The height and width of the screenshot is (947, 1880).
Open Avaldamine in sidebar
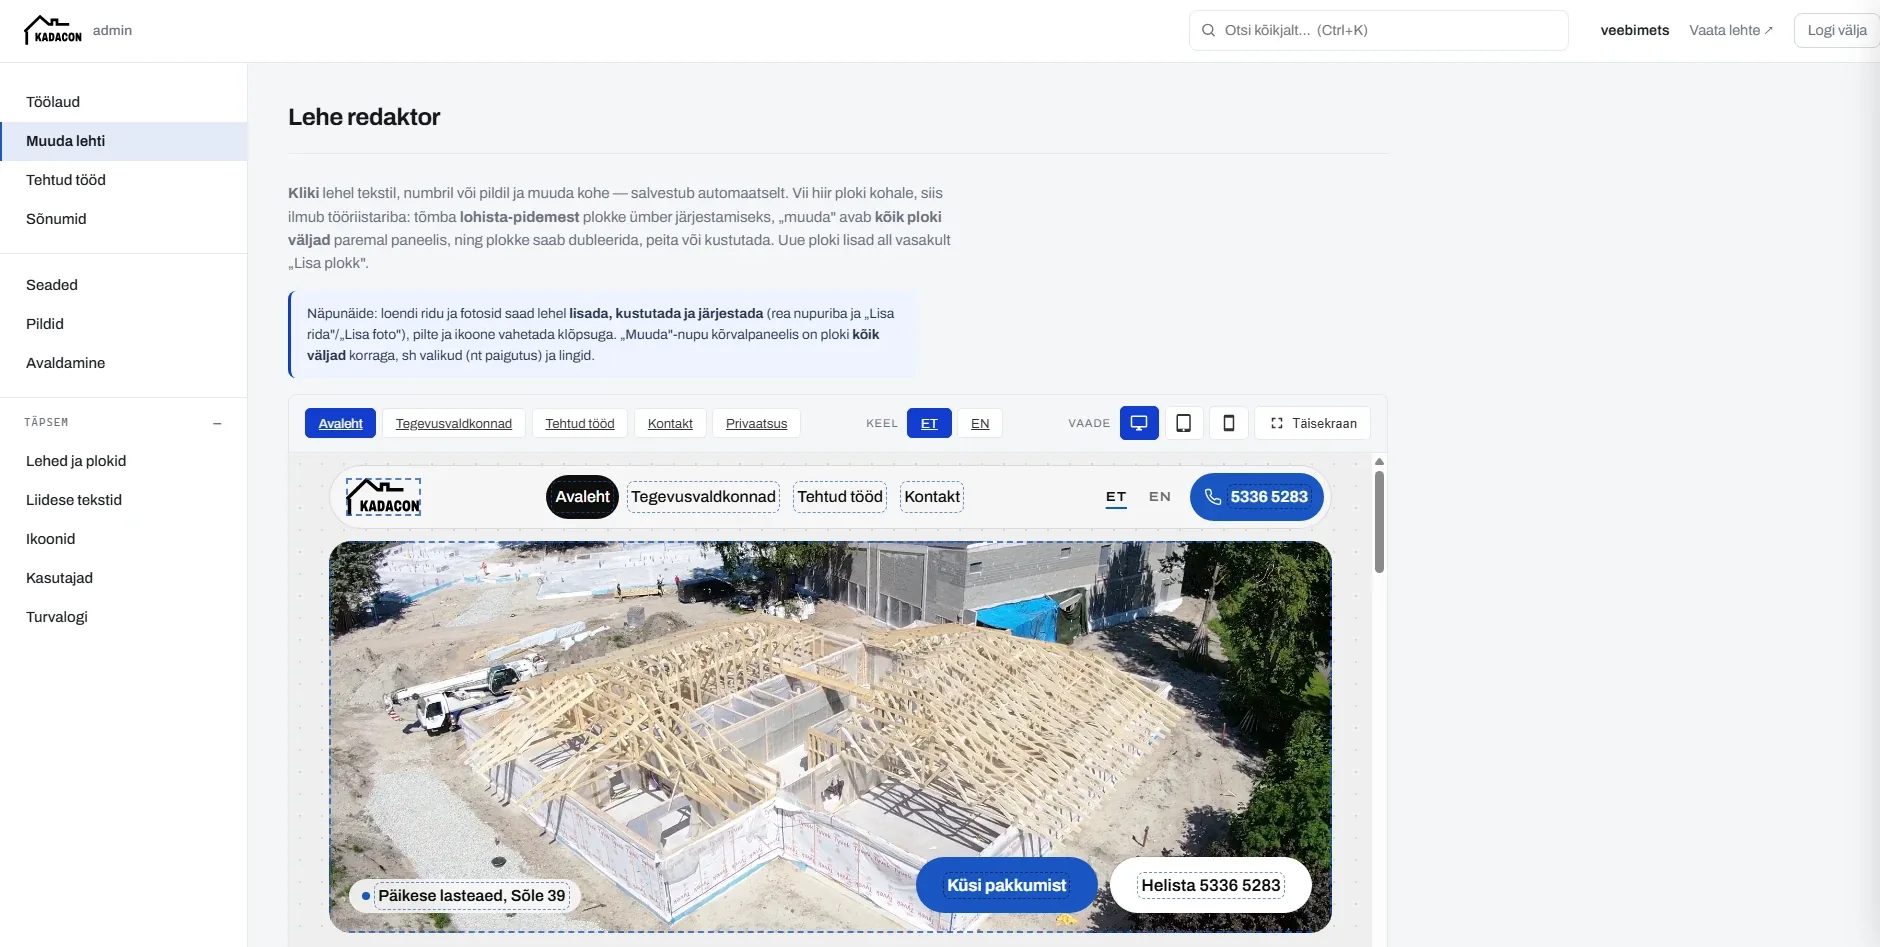[x=124, y=363]
